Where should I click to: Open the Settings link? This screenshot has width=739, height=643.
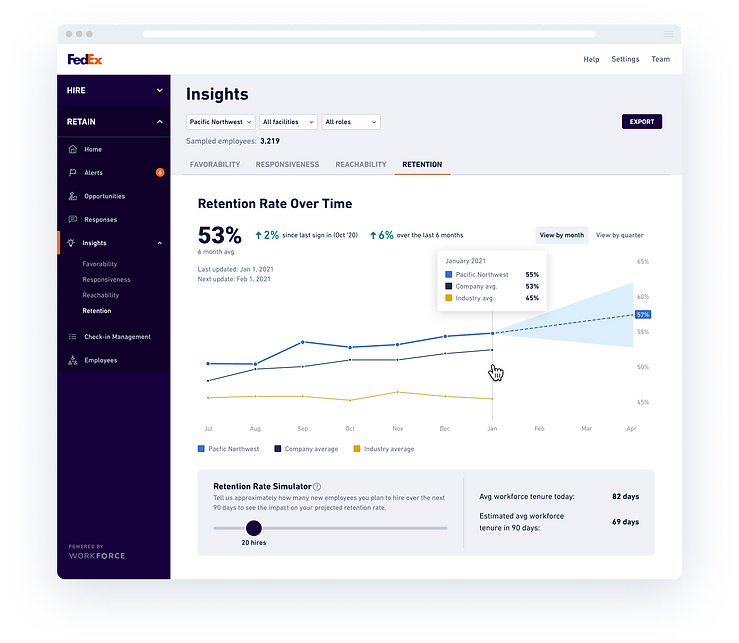pyautogui.click(x=625, y=59)
